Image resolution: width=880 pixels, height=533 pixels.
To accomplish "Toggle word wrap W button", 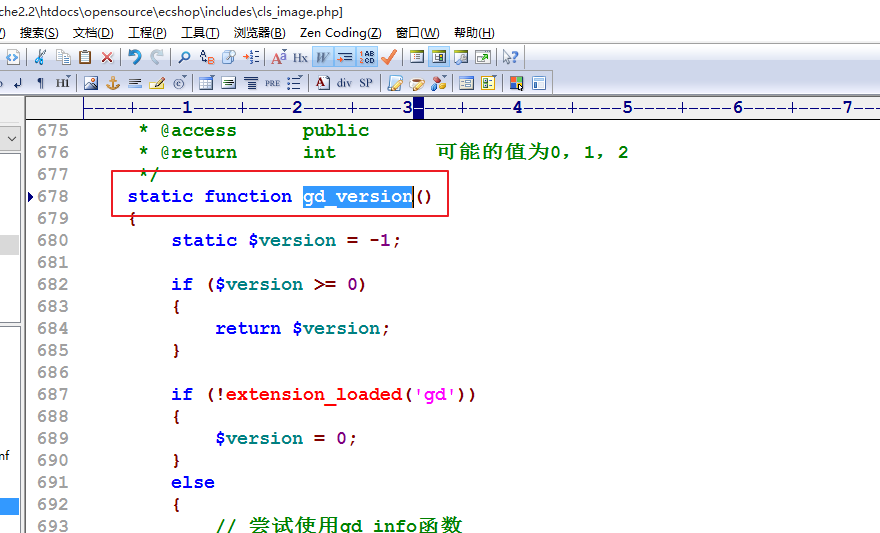I will 323,58.
